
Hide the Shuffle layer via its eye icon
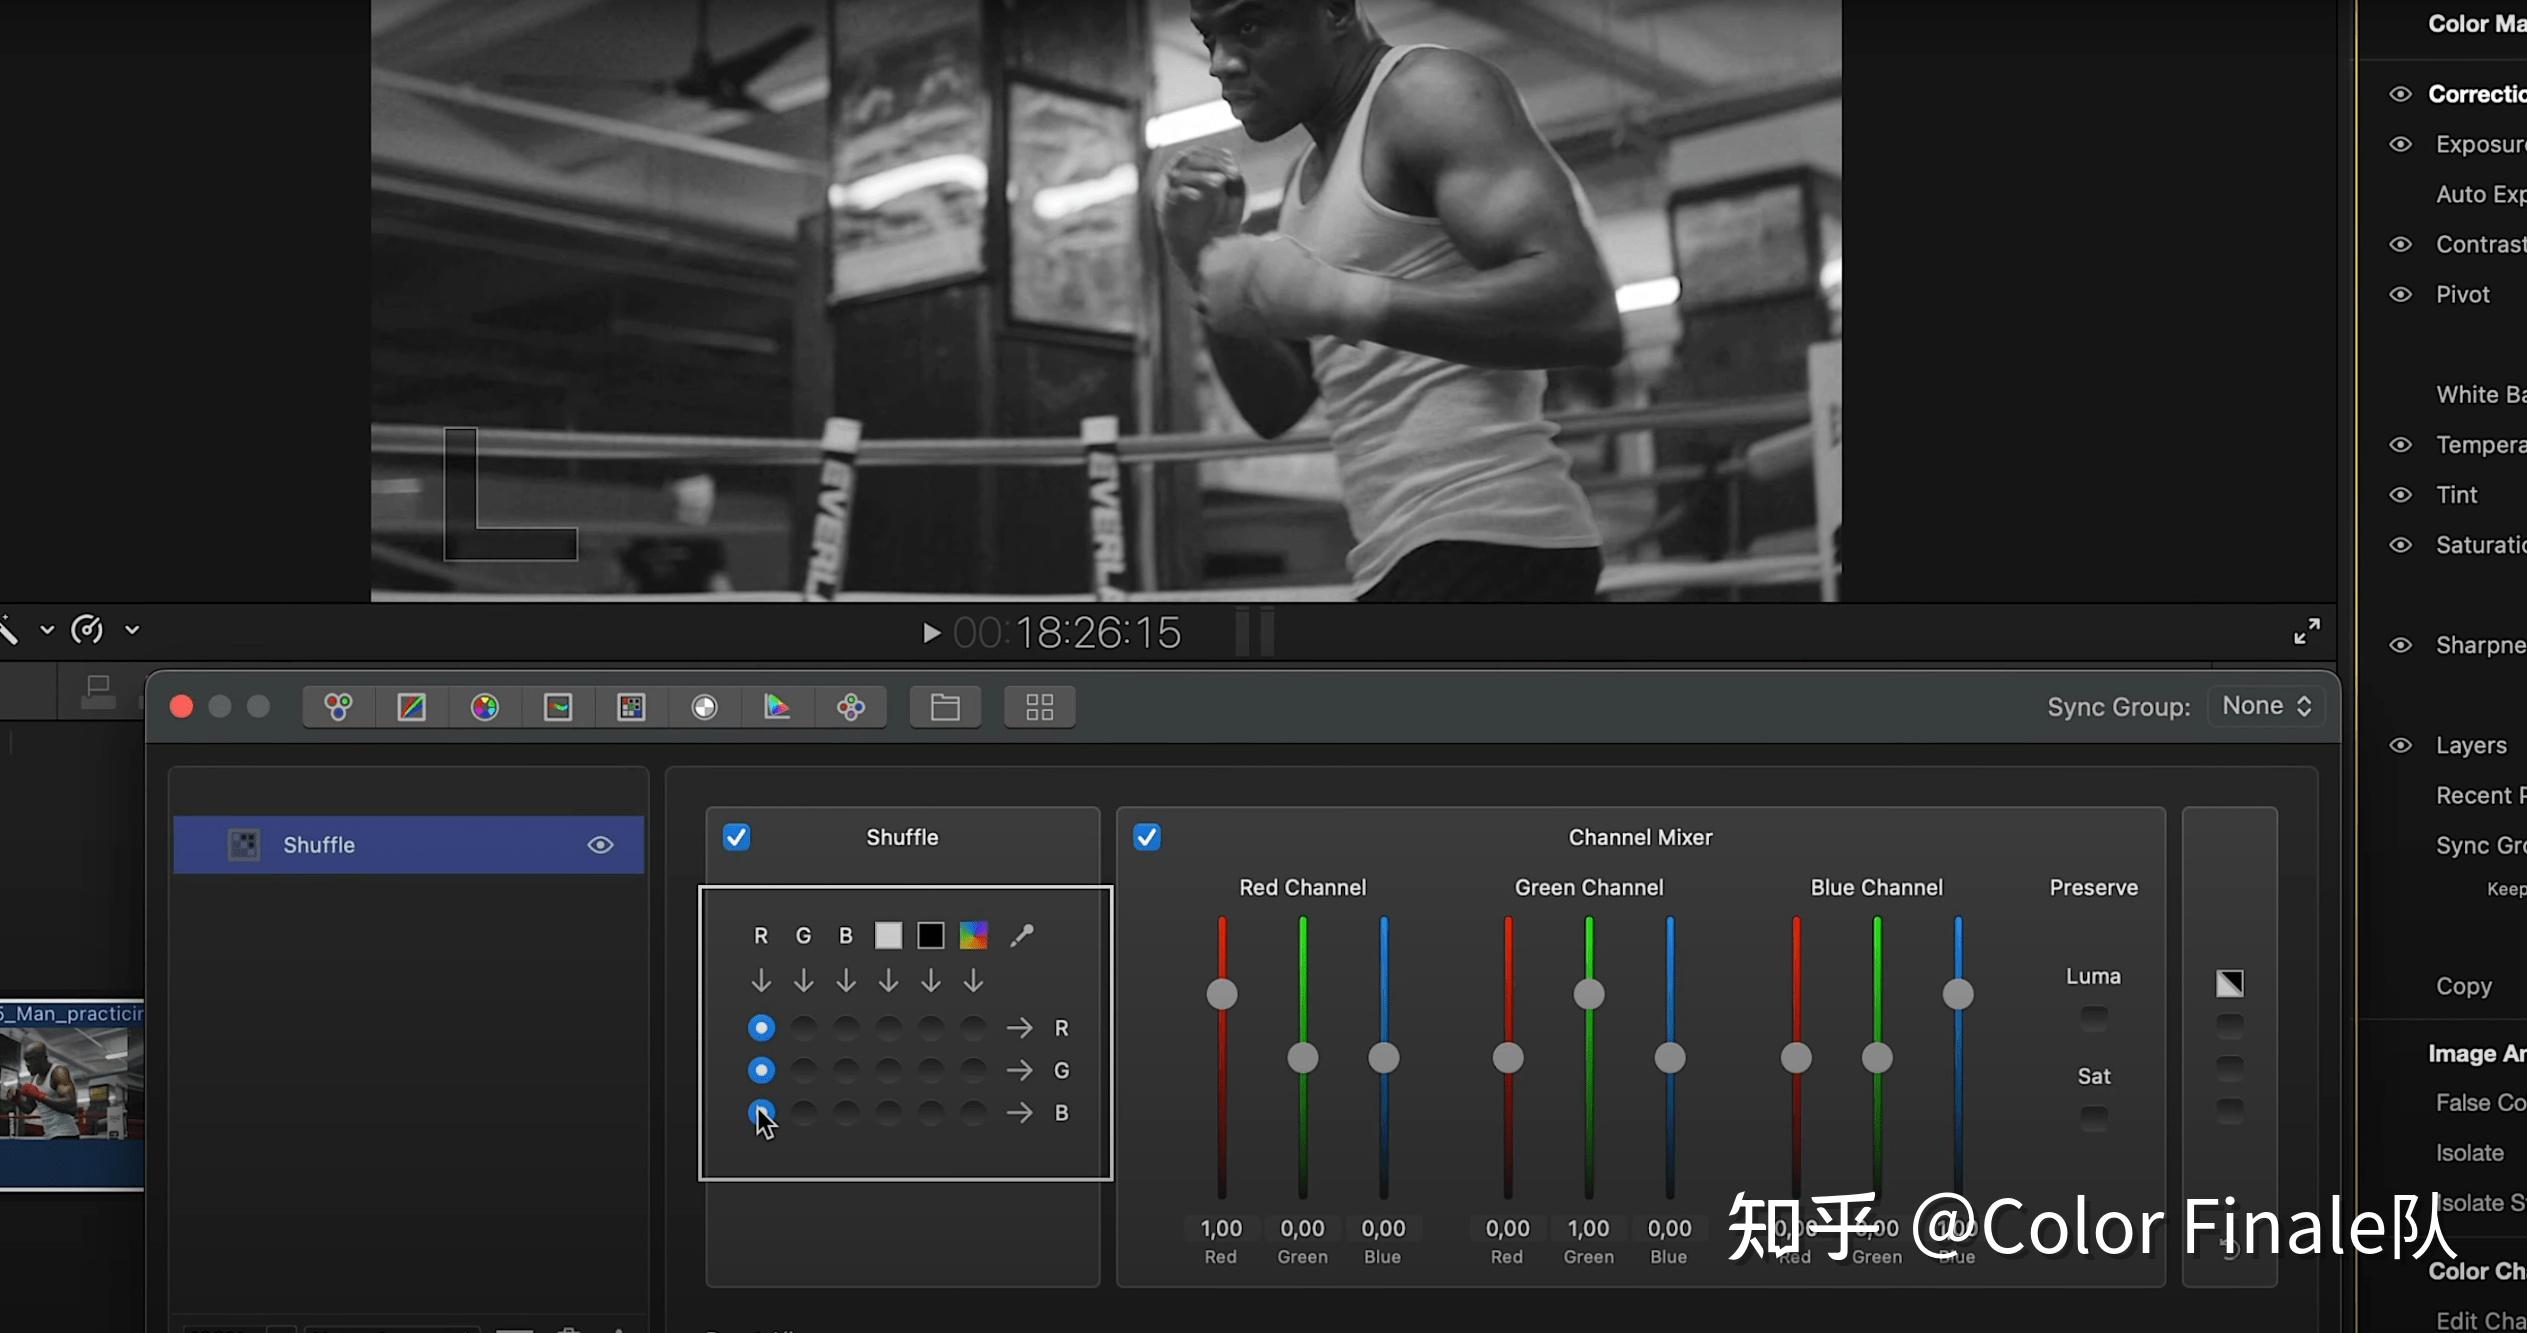tap(600, 845)
